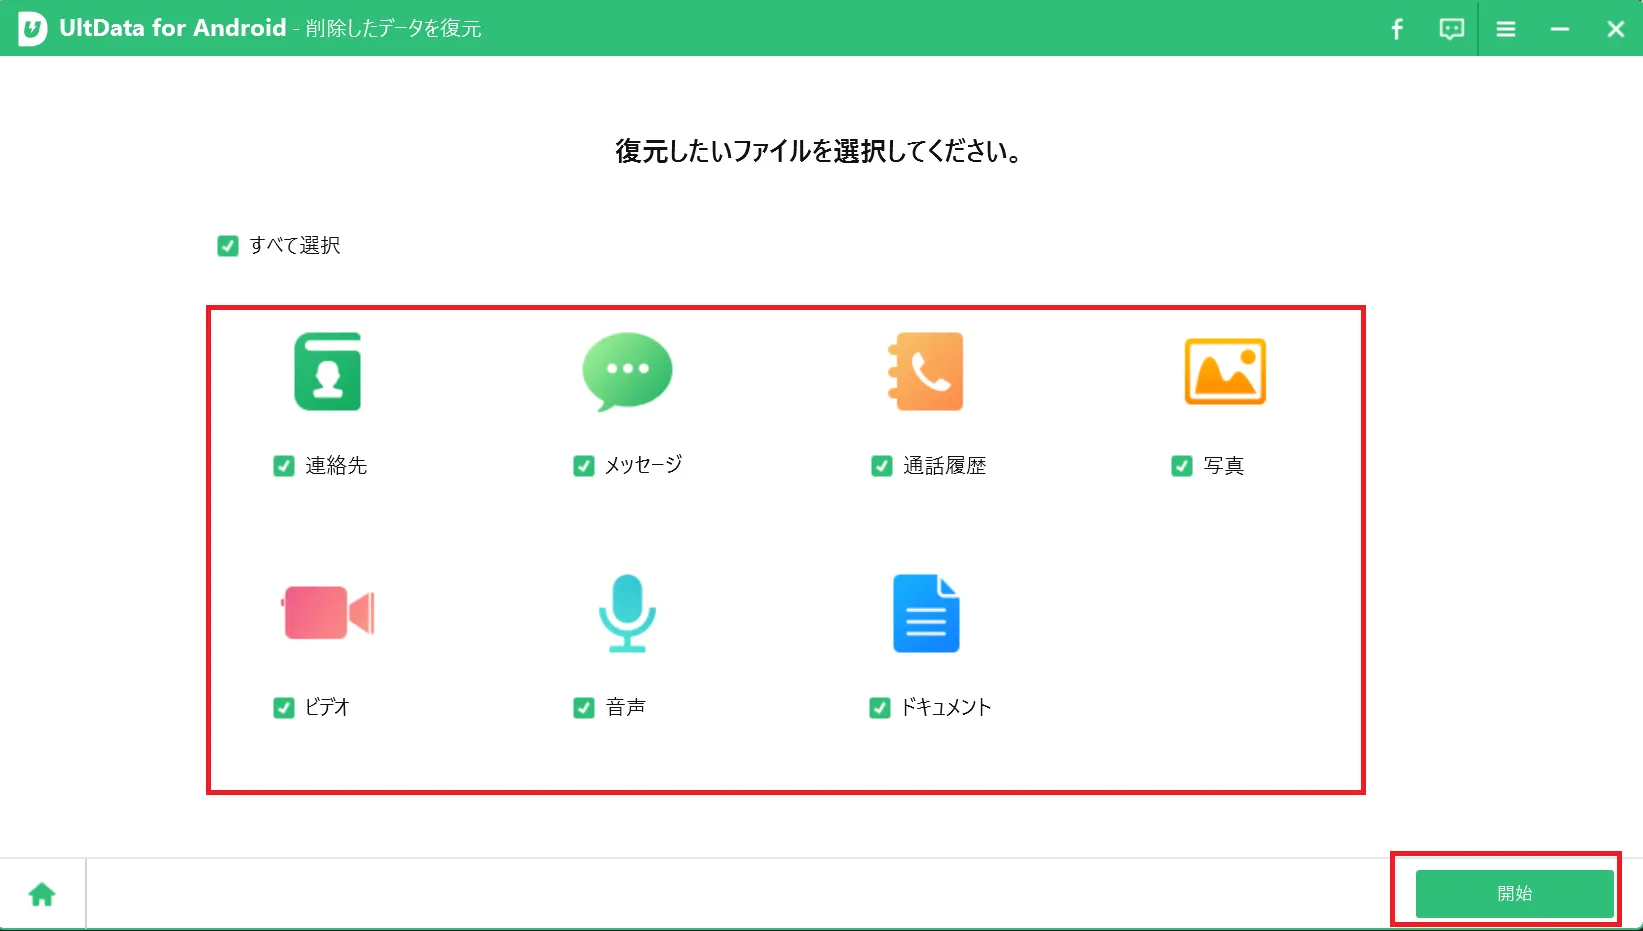Viewport: 1643px width, 931px height.
Task: Click the Contacts (連絡先) icon
Action: click(327, 371)
